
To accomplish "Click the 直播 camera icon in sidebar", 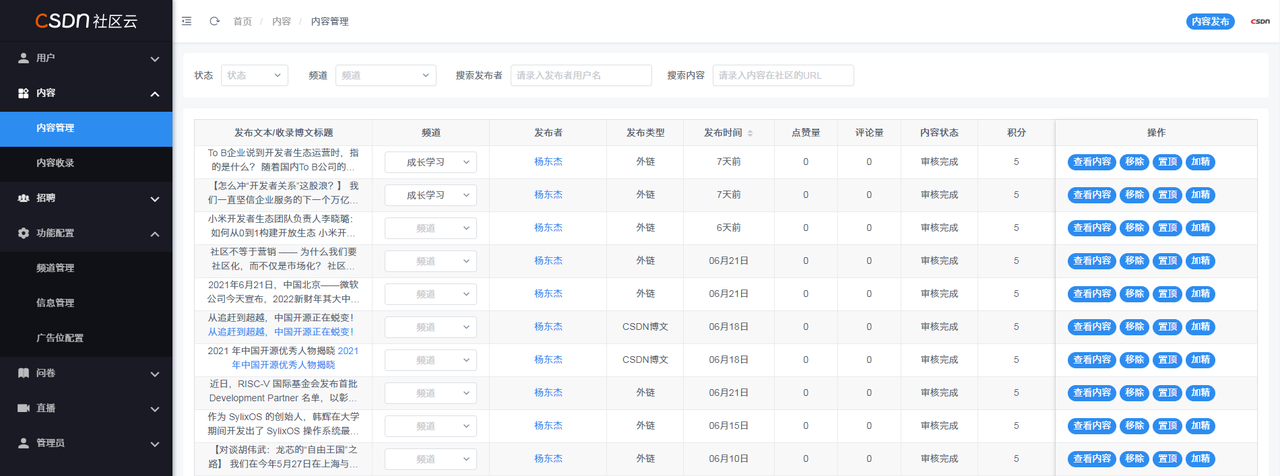I will point(24,408).
